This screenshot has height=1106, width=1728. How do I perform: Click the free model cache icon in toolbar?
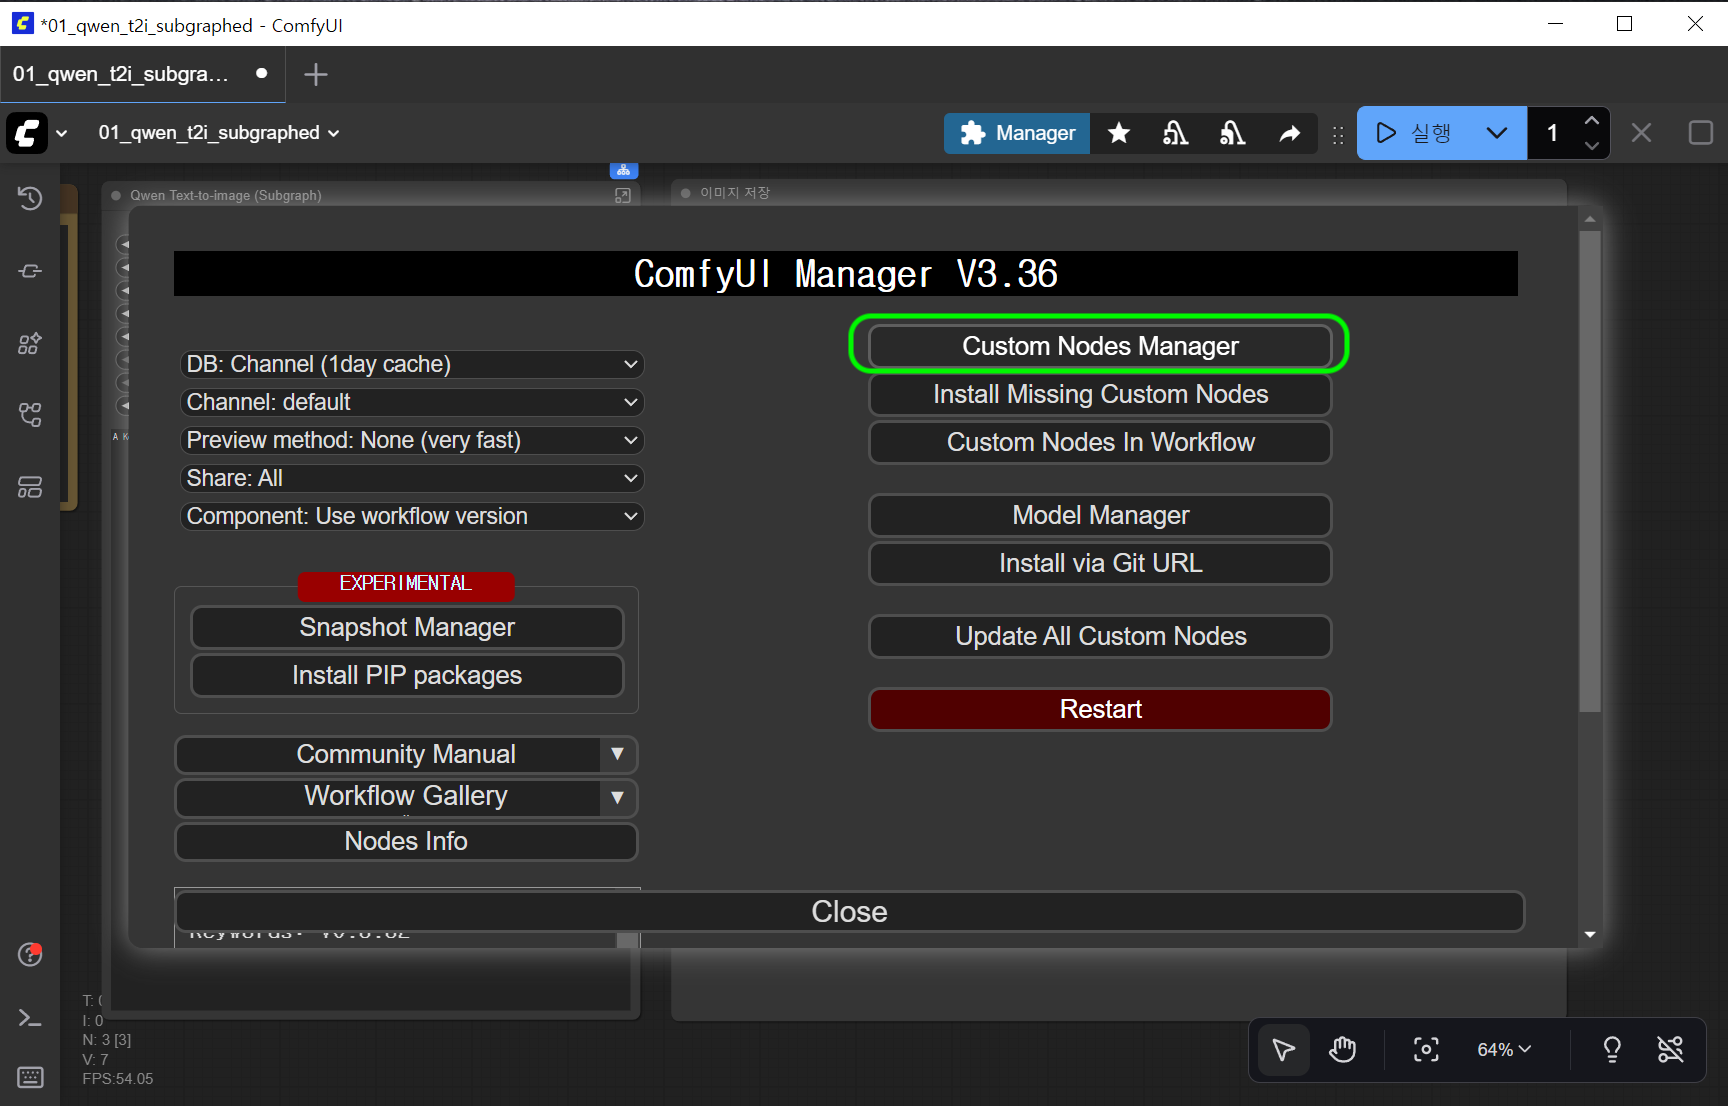click(1233, 133)
